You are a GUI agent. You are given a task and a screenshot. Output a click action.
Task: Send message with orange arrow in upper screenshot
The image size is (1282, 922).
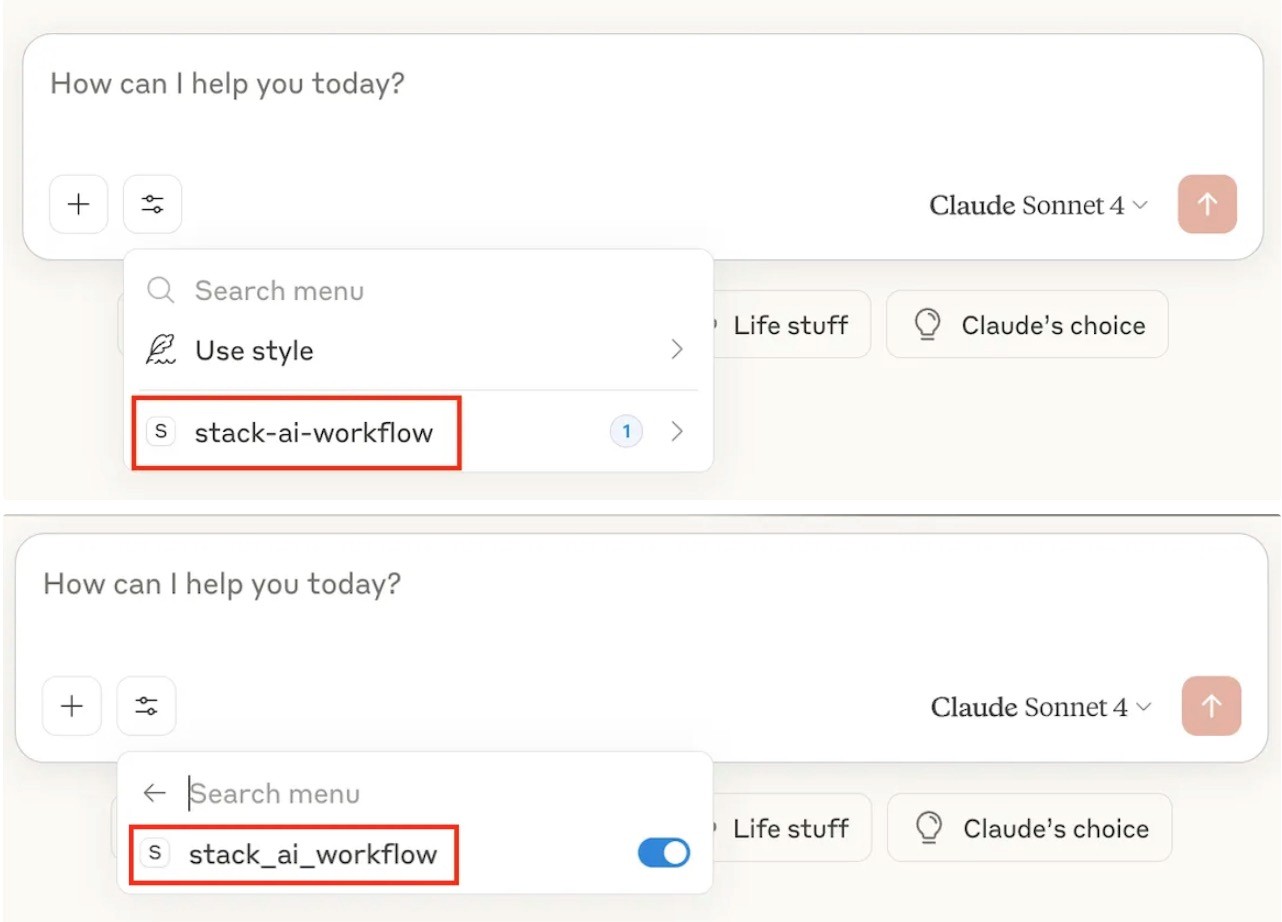pos(1207,204)
